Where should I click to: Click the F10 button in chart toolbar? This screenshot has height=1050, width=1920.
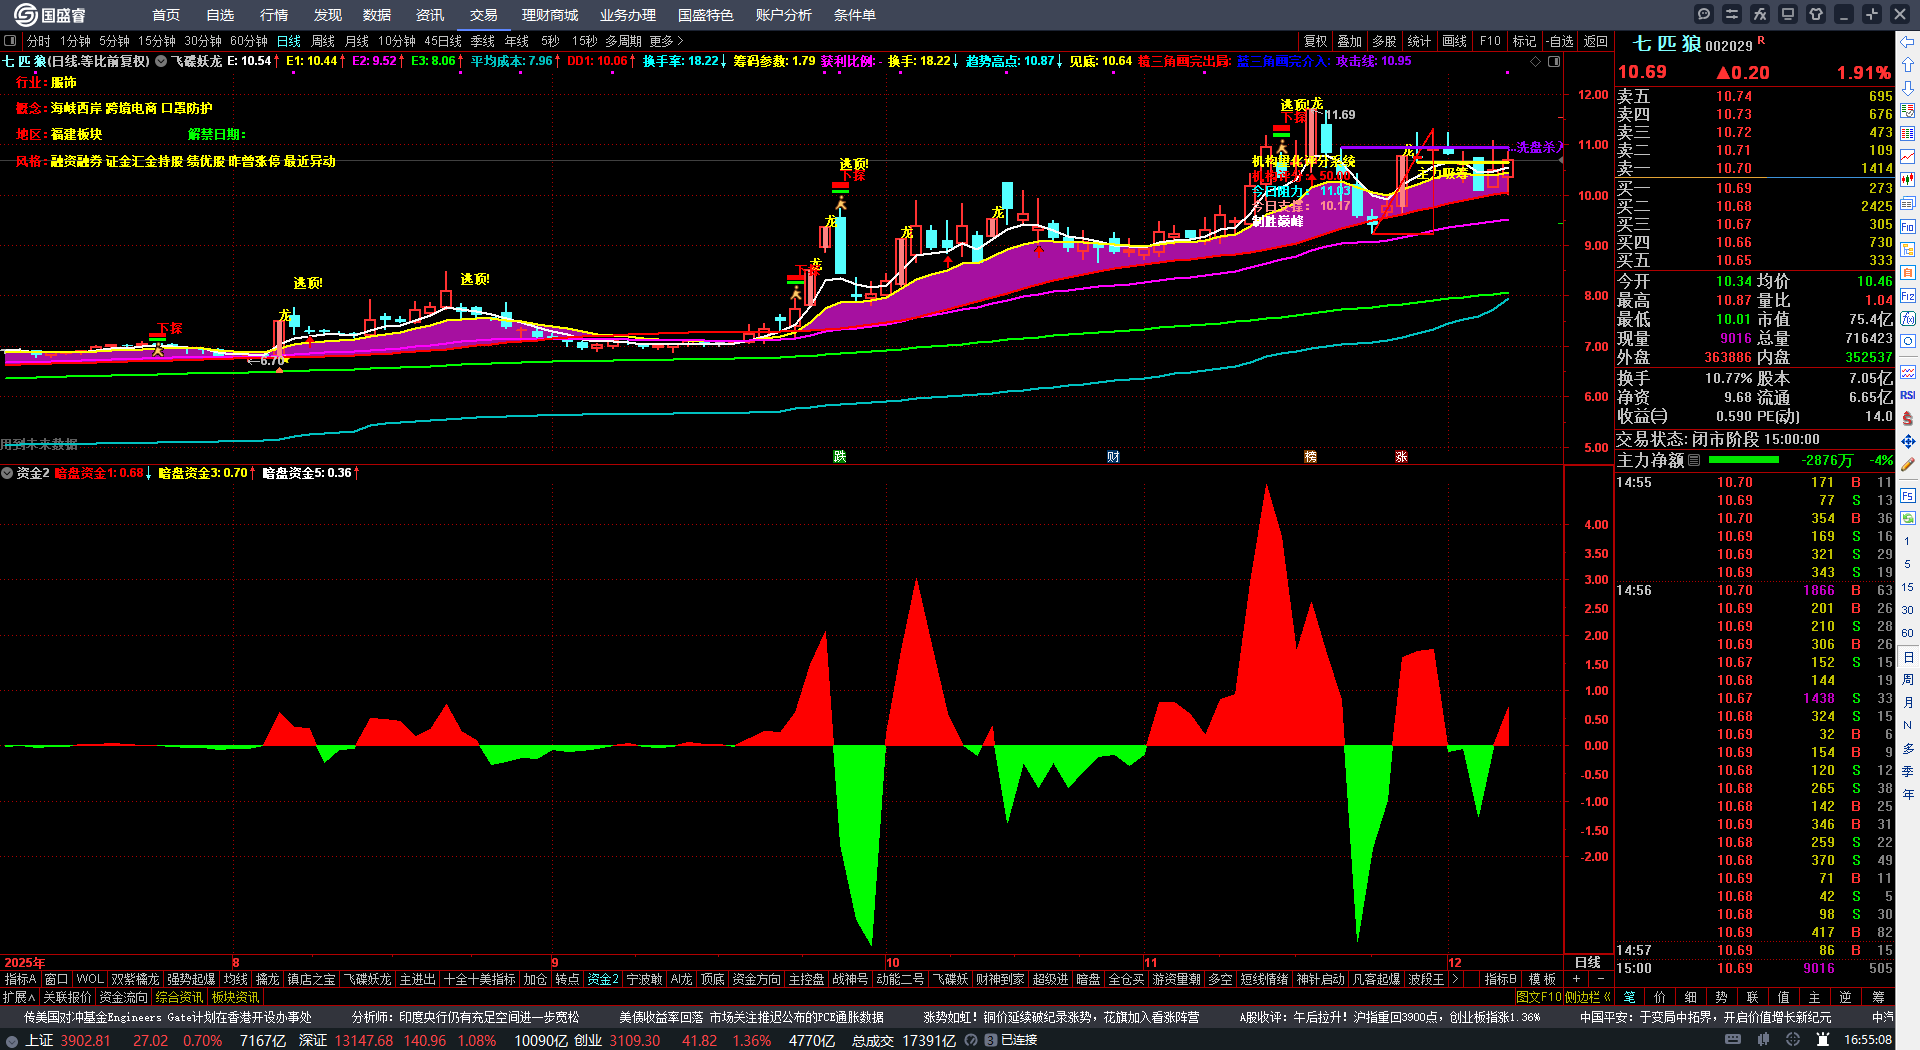[x=1490, y=41]
